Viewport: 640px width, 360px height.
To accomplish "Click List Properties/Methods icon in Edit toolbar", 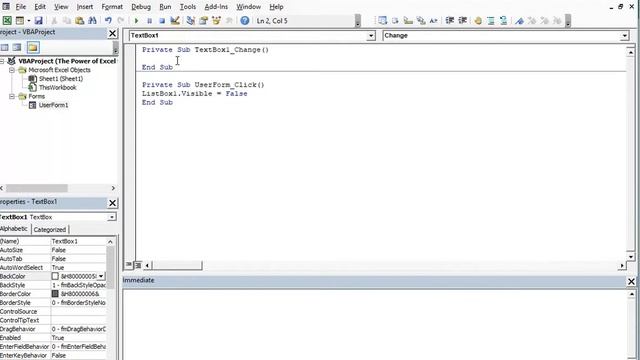I will pyautogui.click(x=382, y=20).
